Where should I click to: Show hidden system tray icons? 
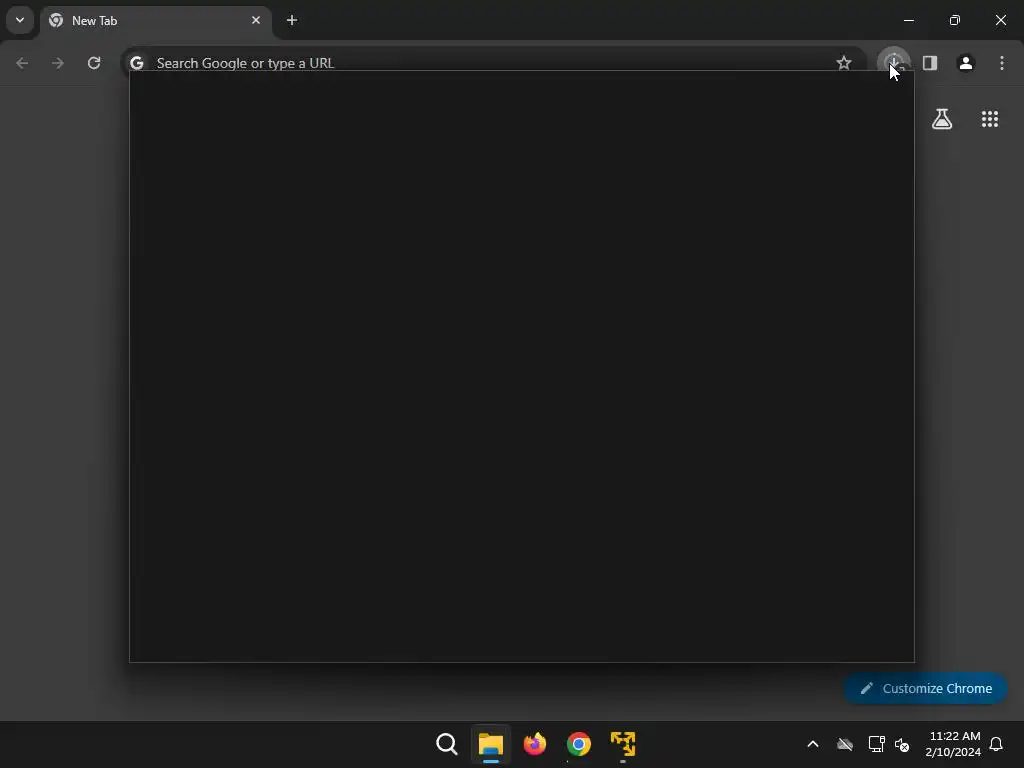pos(813,744)
